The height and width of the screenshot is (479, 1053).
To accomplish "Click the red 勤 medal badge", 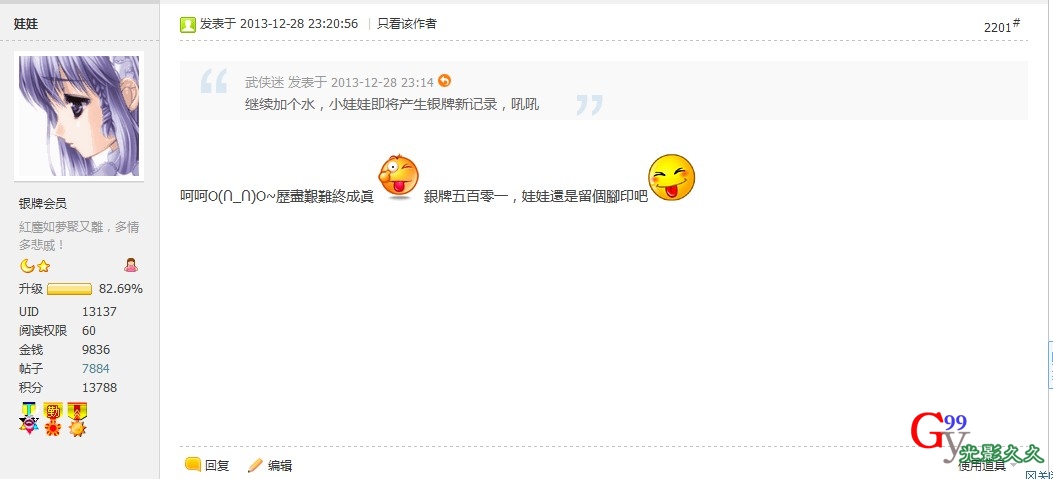I will click(x=53, y=419).
